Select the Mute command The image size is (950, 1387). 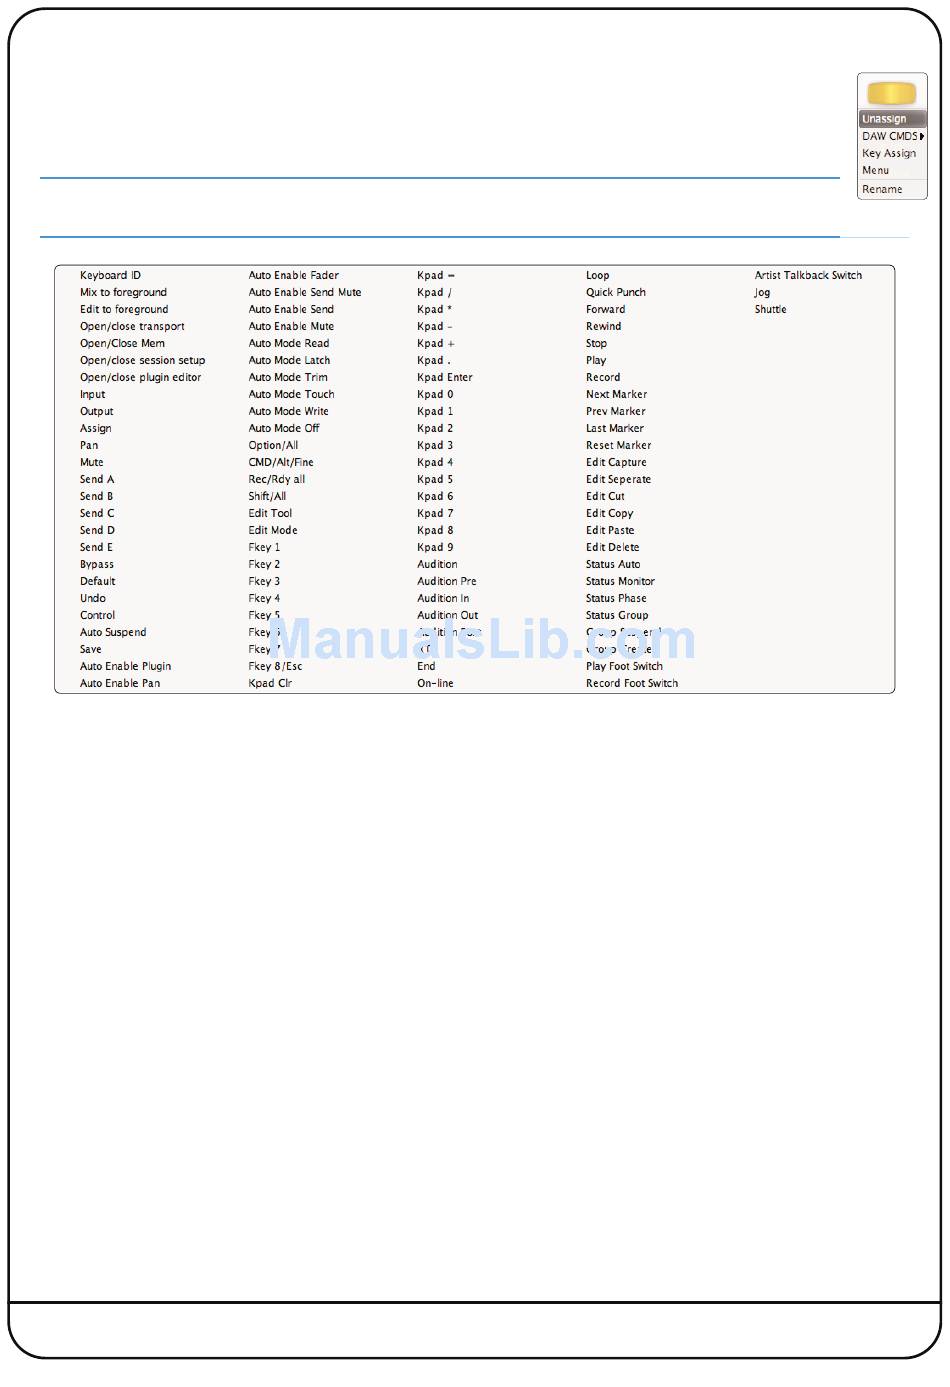91,462
